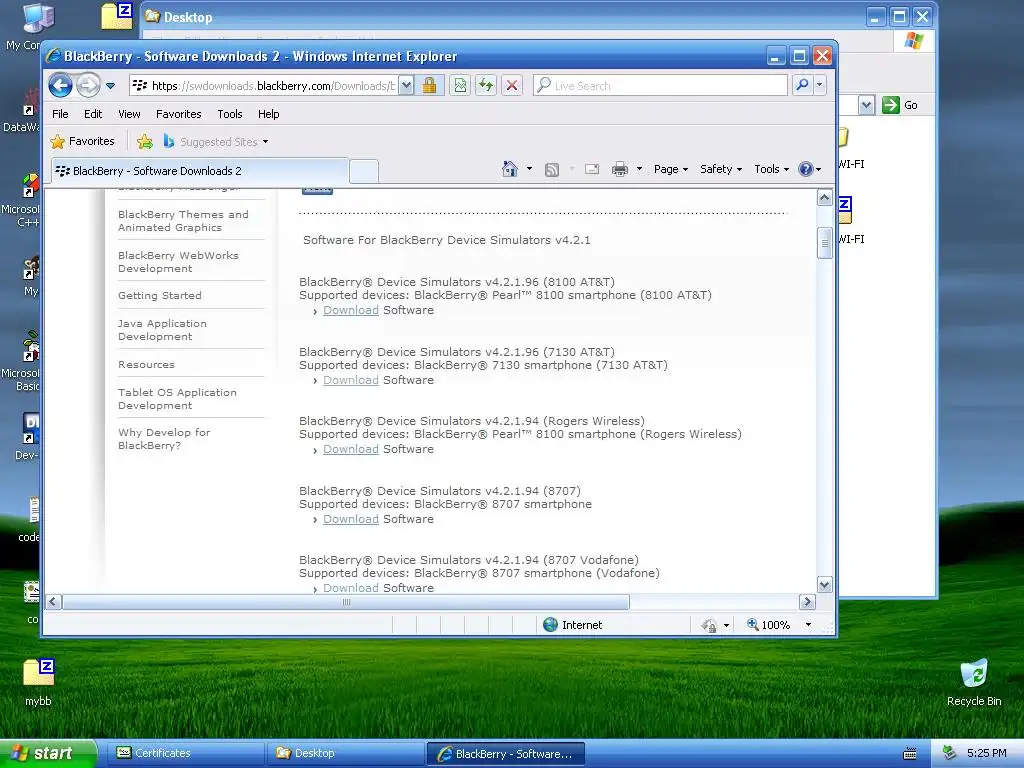
Task: Download simulator v4.2.1.96 (8100 AT&T)
Action: 351,310
